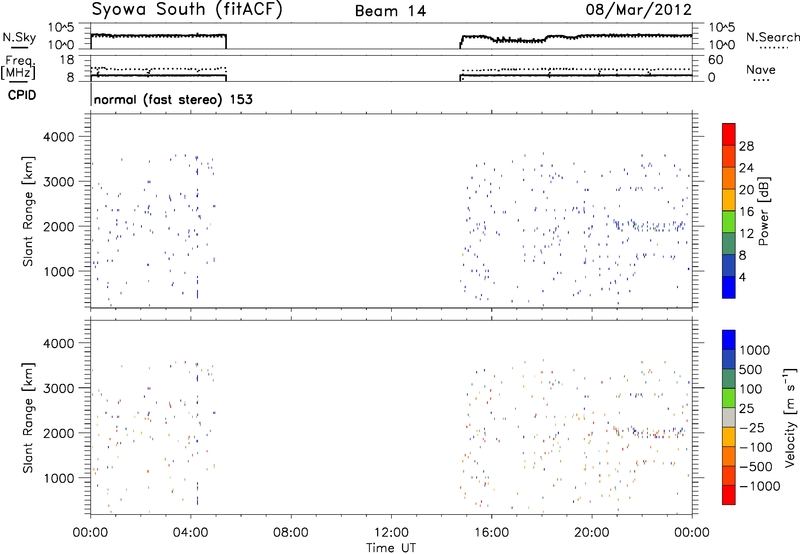
Task: Click the 'Velocity [m s⁻¹]' colorbar title
Action: (790, 417)
